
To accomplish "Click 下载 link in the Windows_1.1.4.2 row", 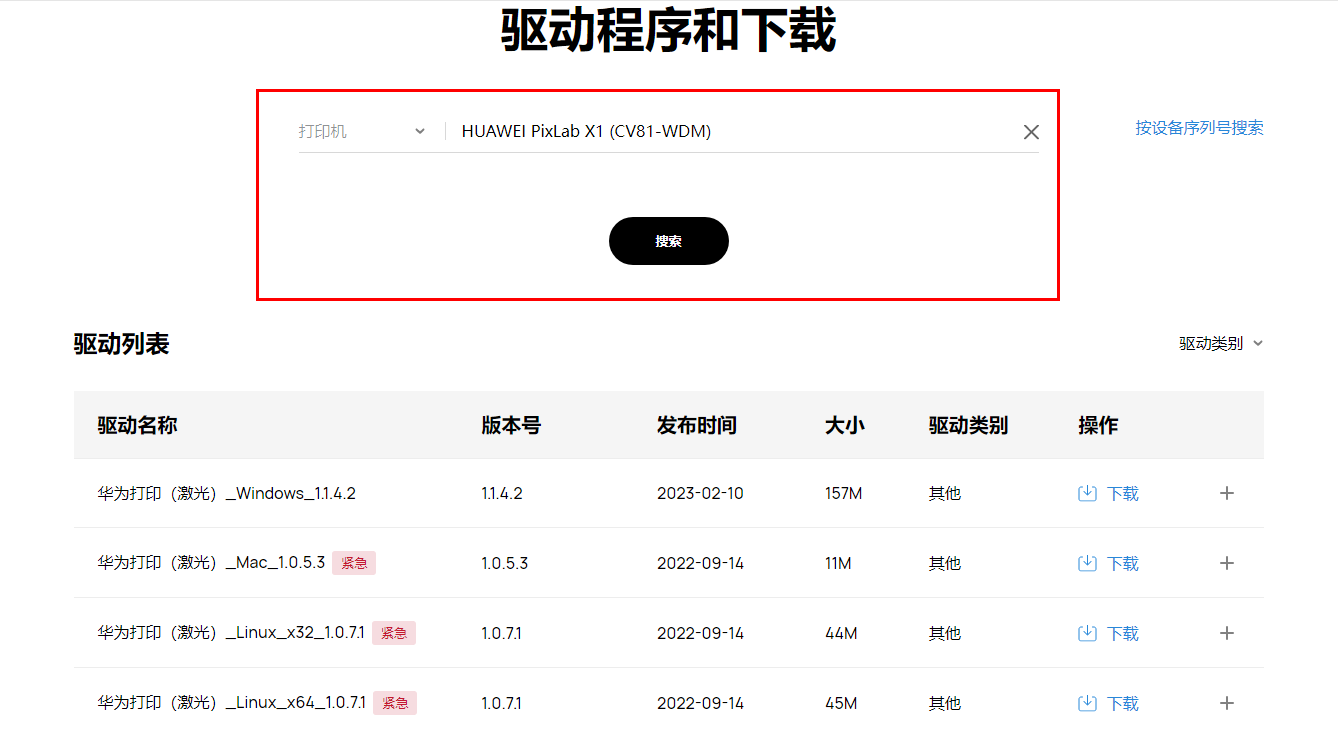I will [x=1122, y=493].
